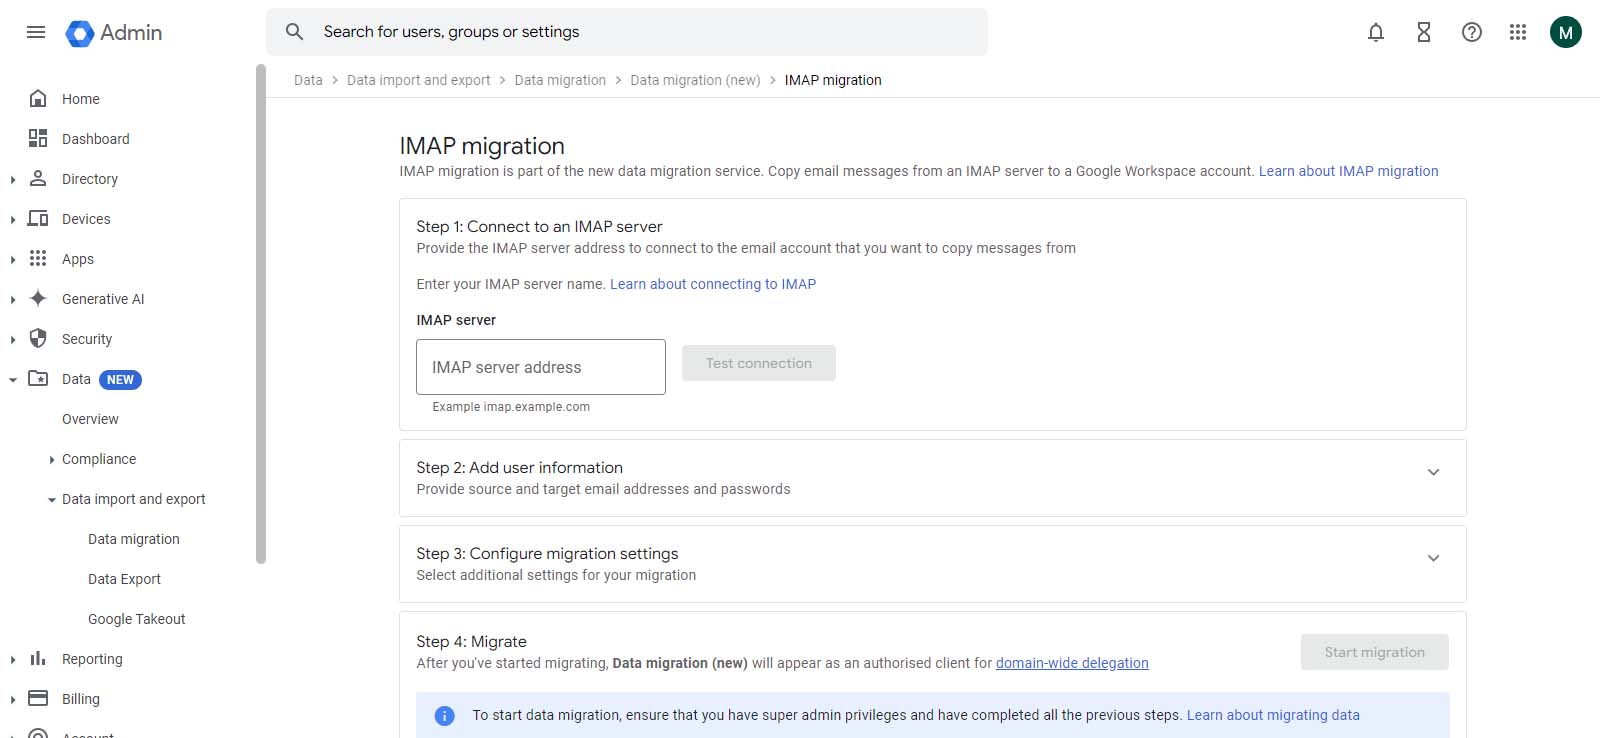Click the Start migration button
This screenshot has height=738, width=1600.
coord(1375,652)
